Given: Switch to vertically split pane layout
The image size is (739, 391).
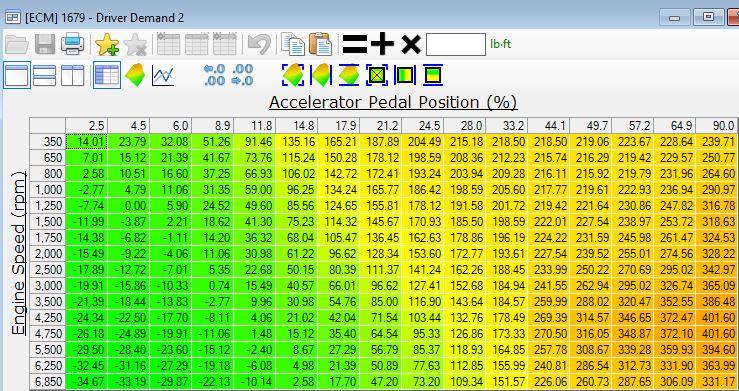Looking at the screenshot, I should click(x=73, y=75).
